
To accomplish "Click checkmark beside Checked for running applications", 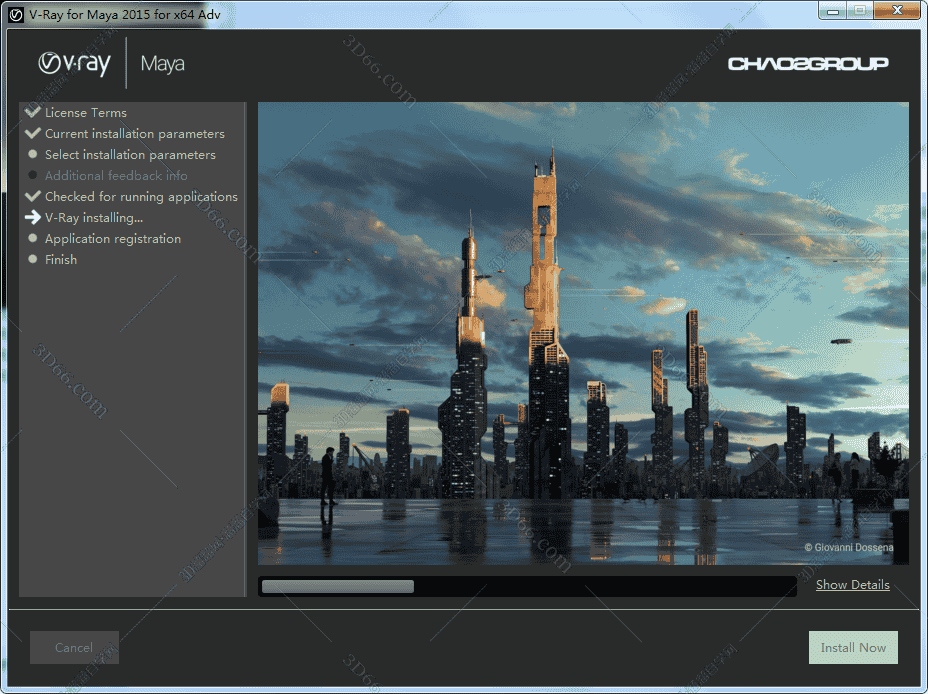I will 33,196.
